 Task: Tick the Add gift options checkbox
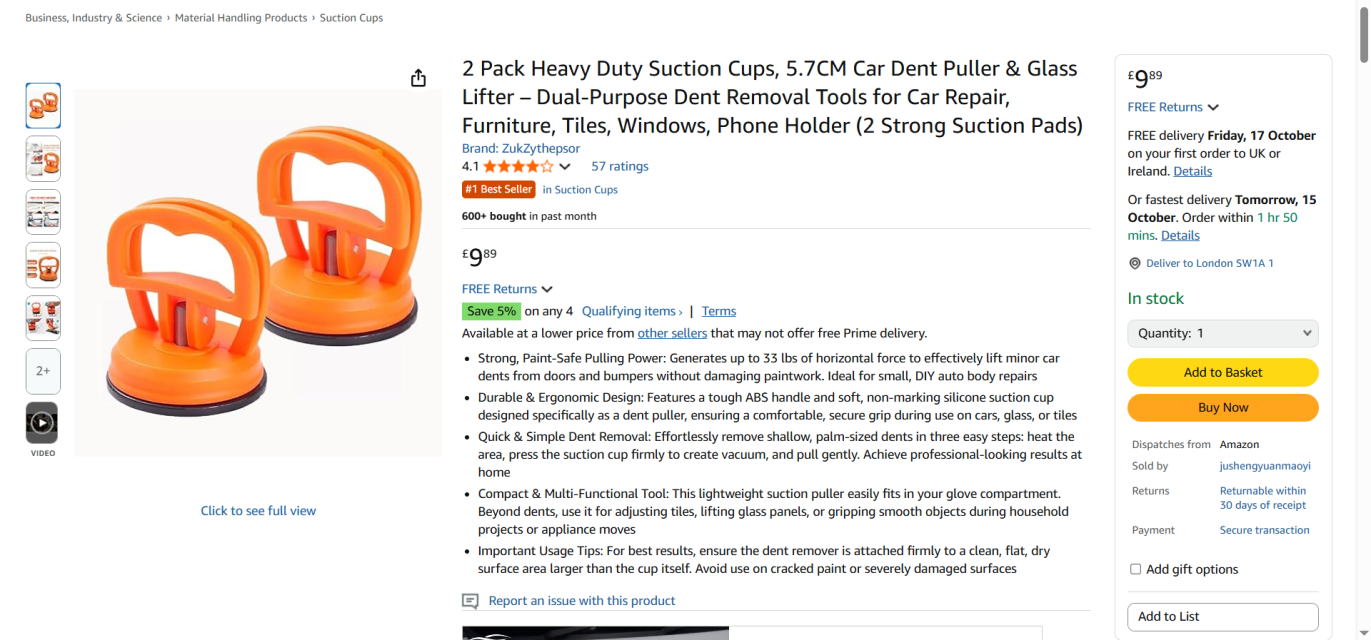1135,569
